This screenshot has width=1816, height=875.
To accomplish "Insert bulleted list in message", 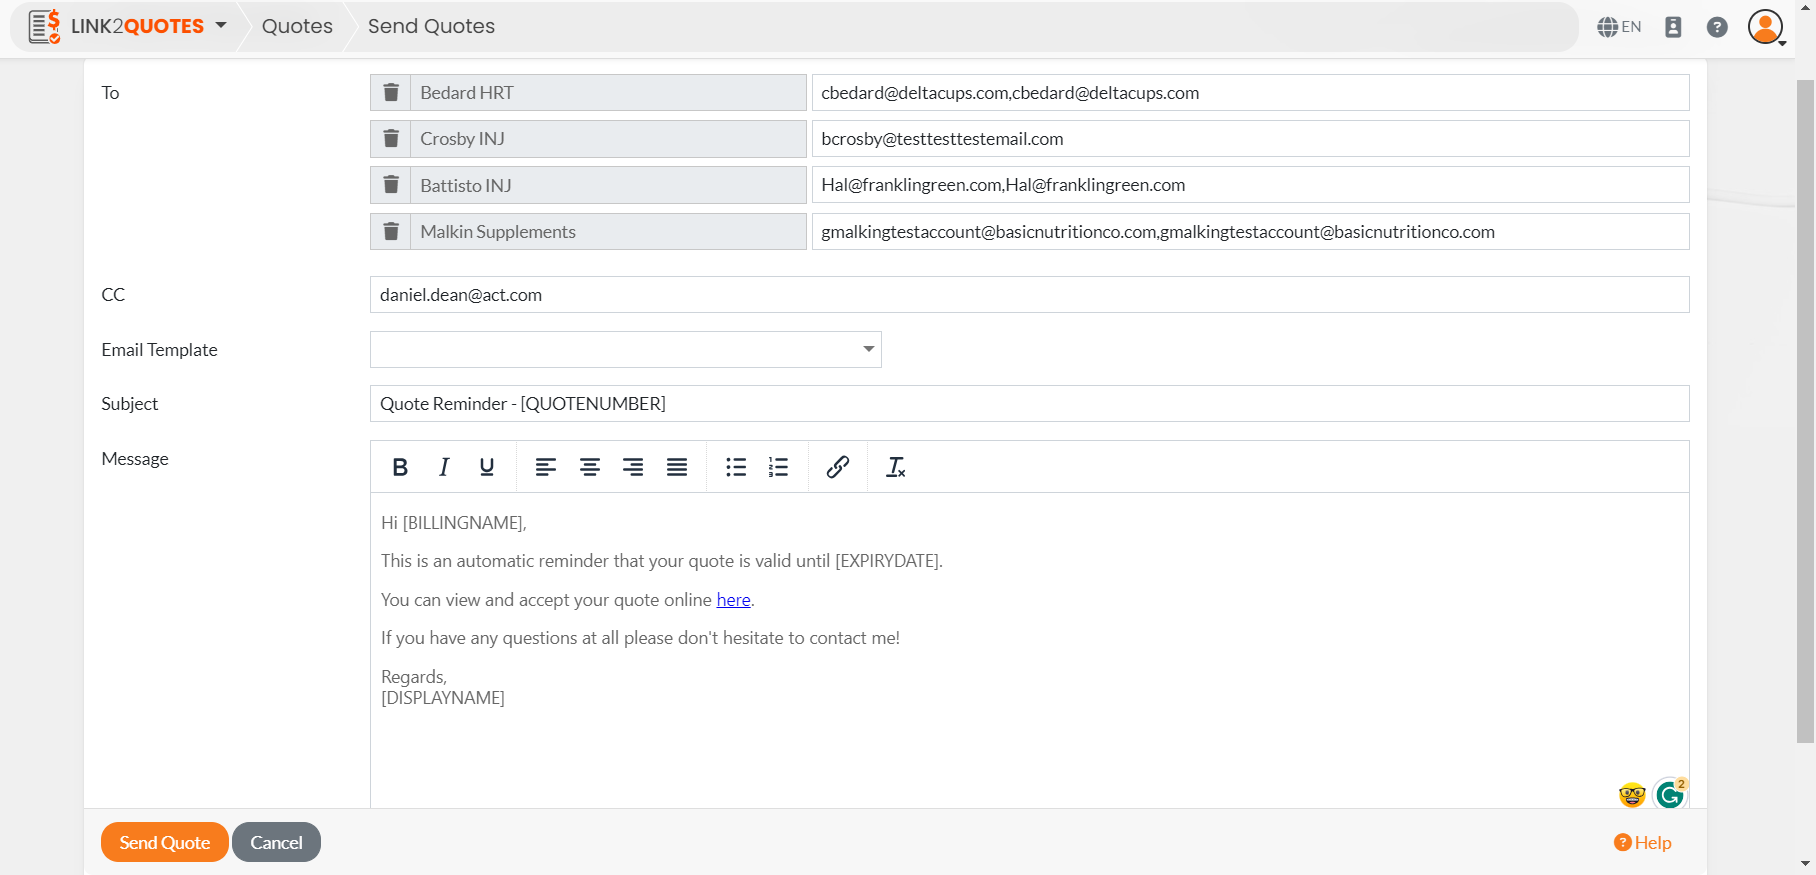I will (x=736, y=467).
